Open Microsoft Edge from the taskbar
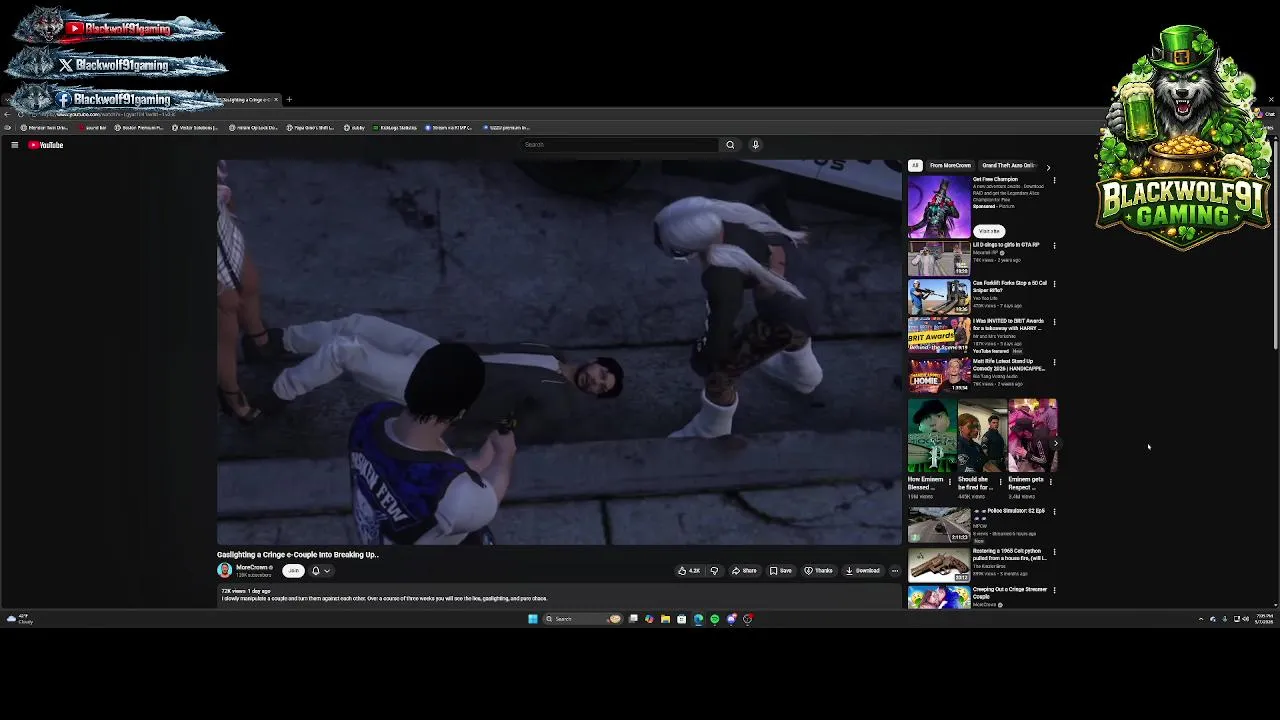Screen dimensions: 1280x720 click(698, 619)
